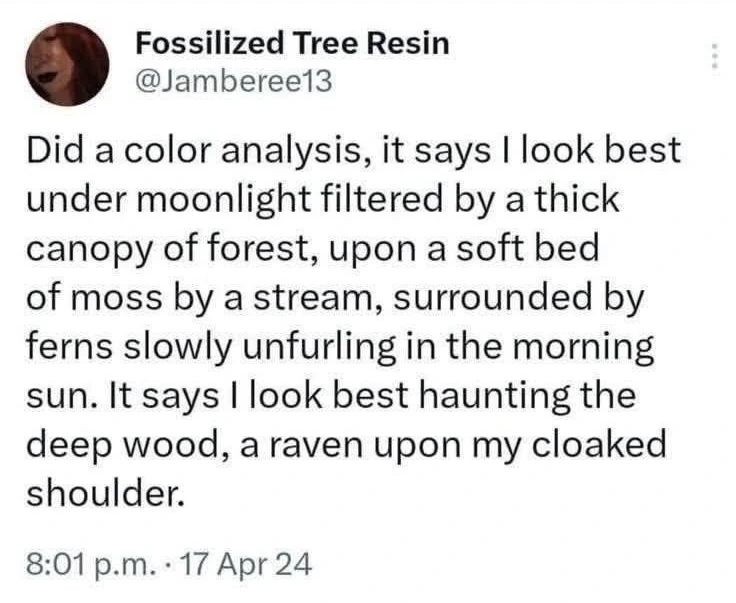Click the Fossilized Tree Resin profile avatar
The width and height of the screenshot is (736, 603).
click(x=67, y=64)
